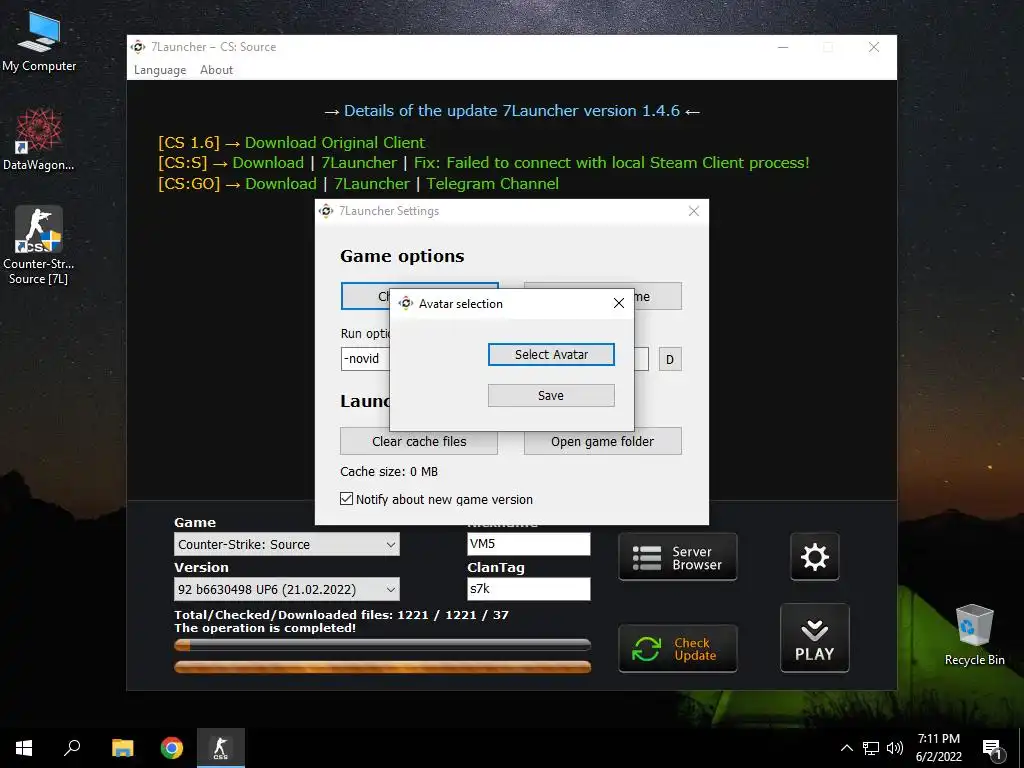1024x768 pixels.
Task: Open the gear settings icon in launcher
Action: click(814, 557)
